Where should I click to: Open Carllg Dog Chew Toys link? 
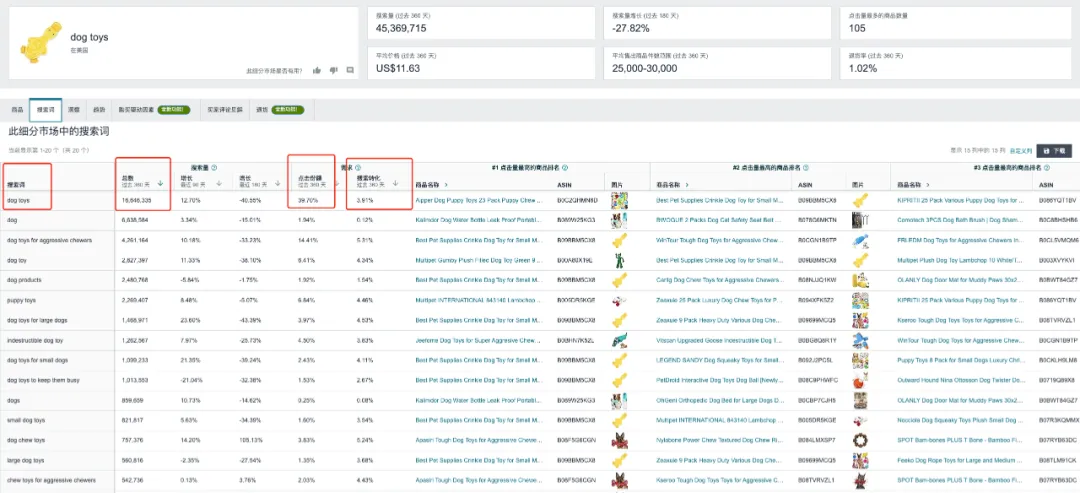click(x=720, y=280)
